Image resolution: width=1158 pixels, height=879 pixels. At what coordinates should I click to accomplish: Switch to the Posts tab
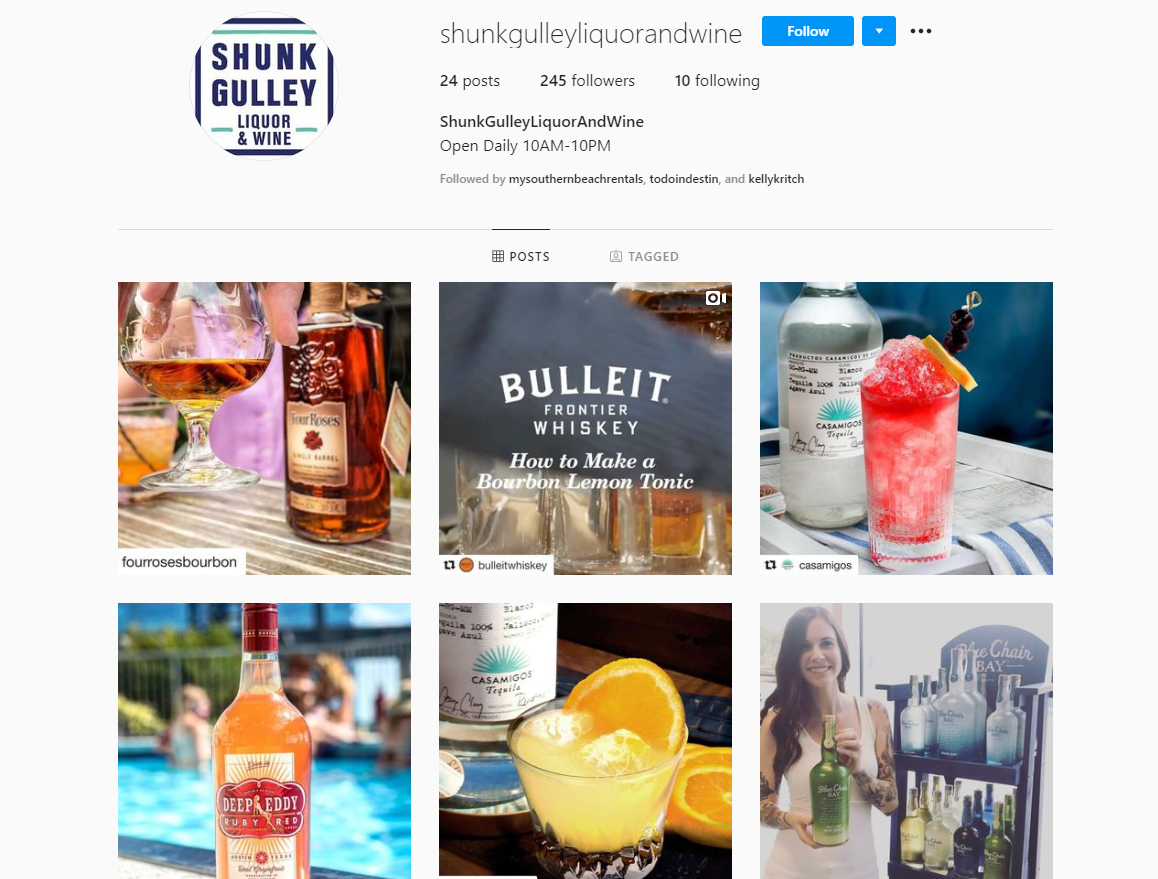tap(521, 256)
